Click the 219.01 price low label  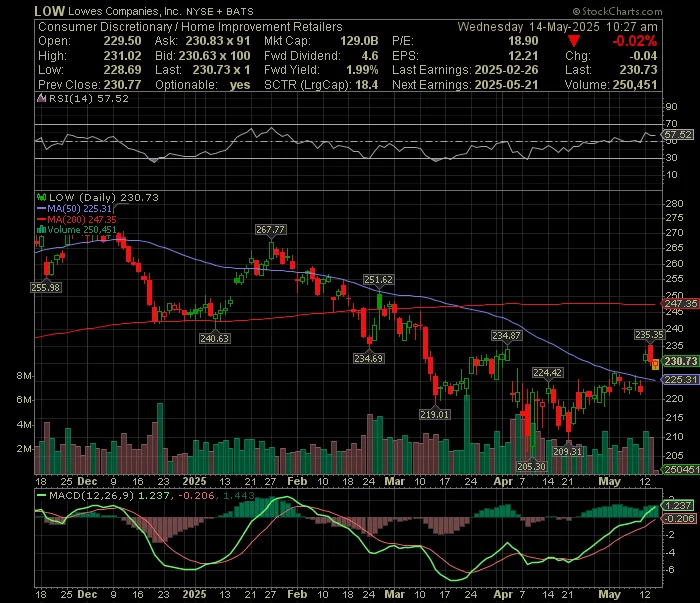(434, 414)
